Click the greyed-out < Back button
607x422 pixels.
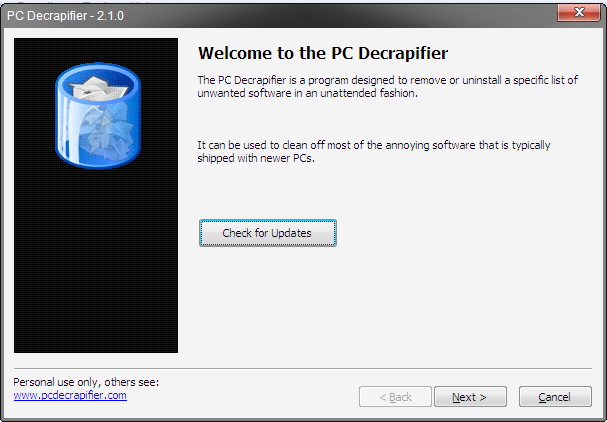coord(395,397)
